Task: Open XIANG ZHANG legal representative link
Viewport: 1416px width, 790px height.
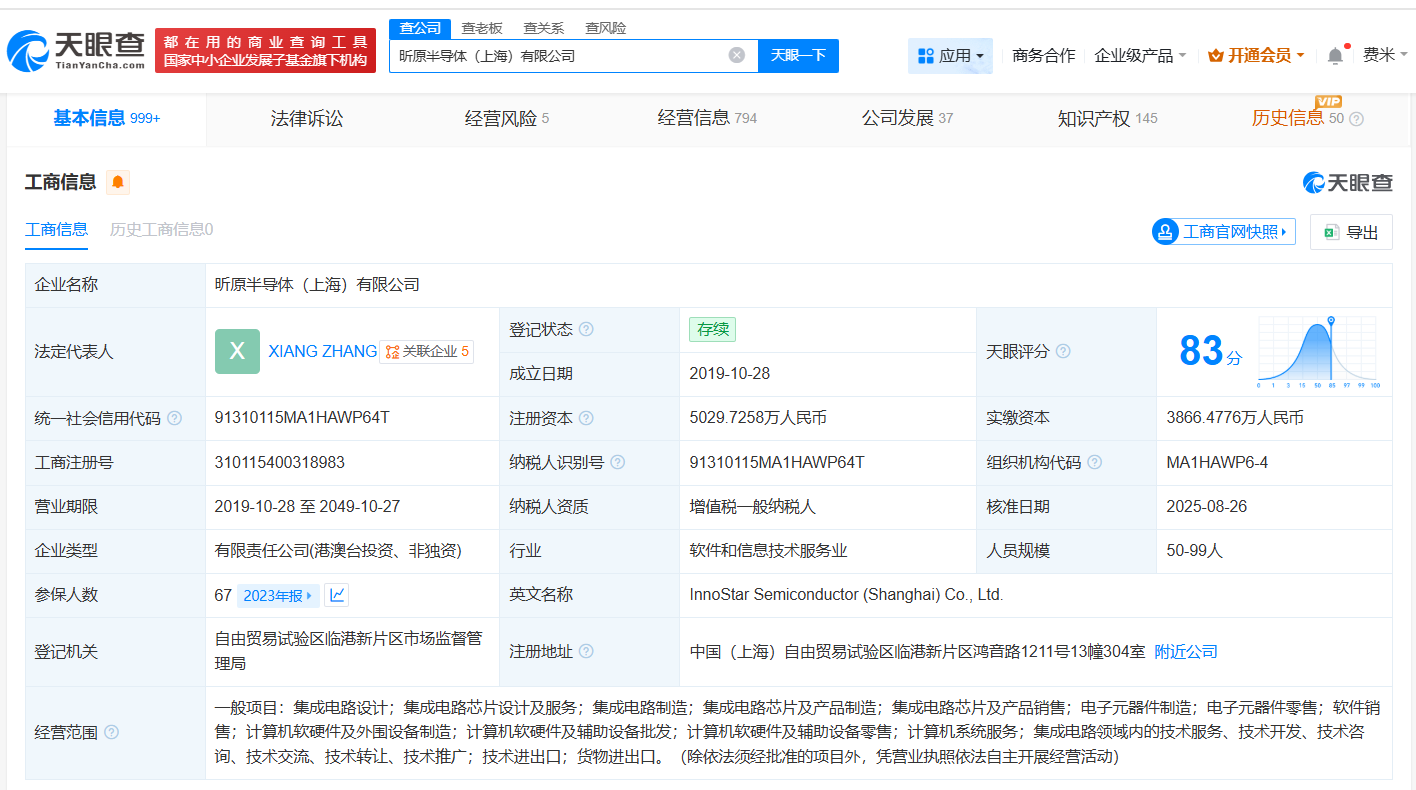Action: tap(322, 351)
